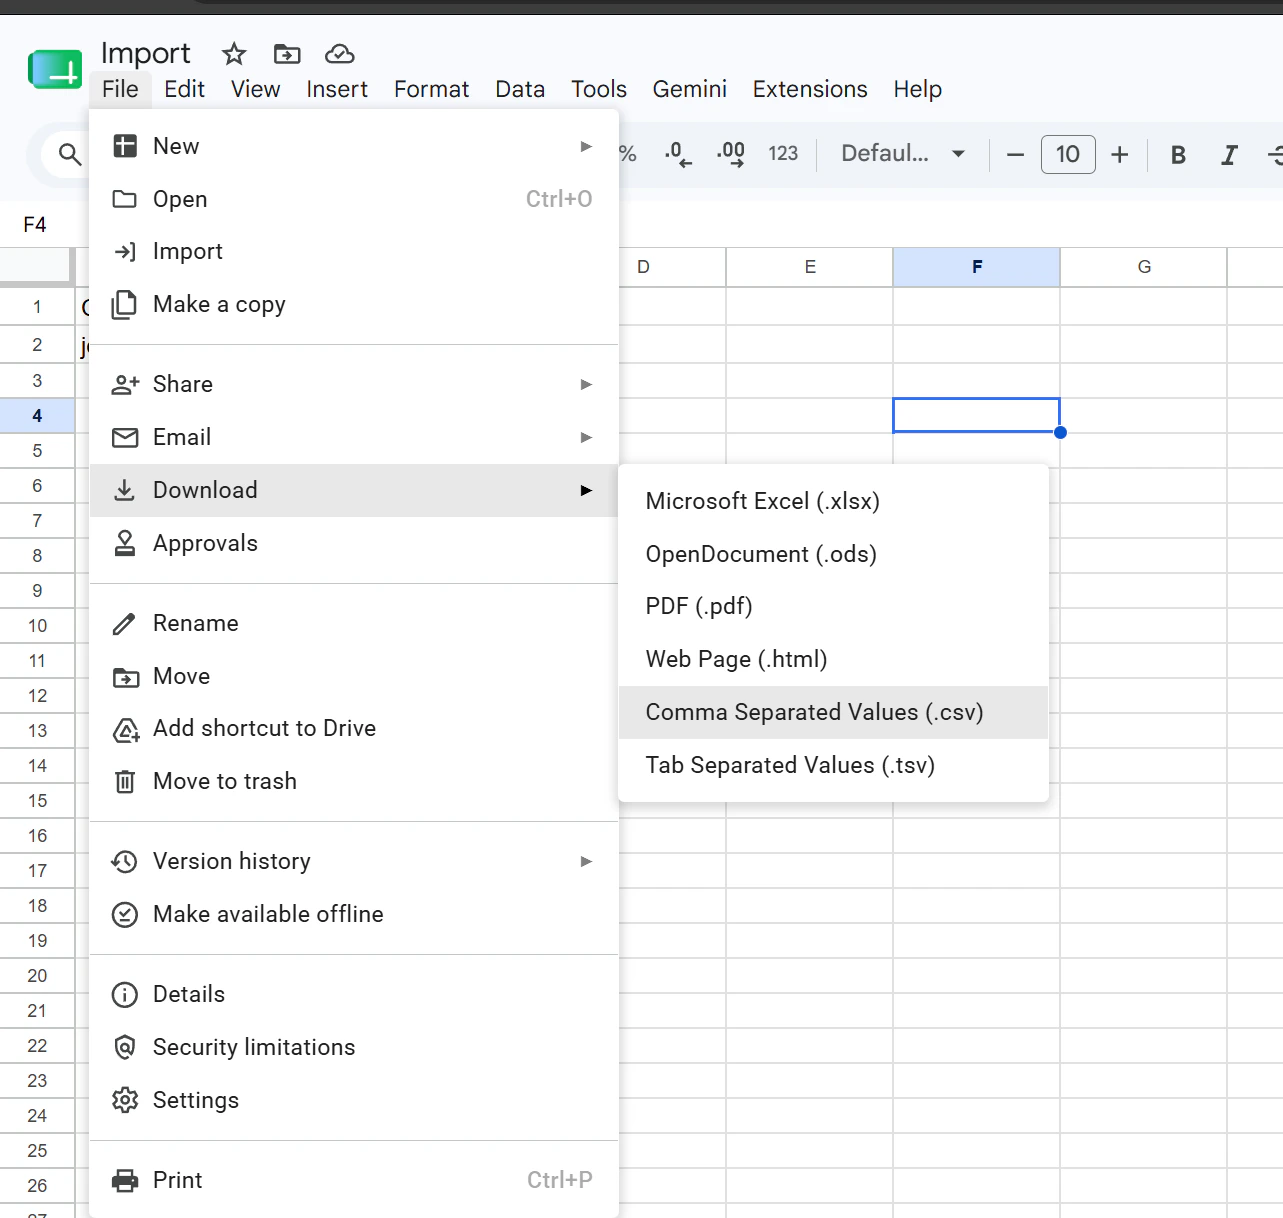Click the select-all corner box of the grid
Image resolution: width=1283 pixels, height=1218 pixels.
point(37,267)
